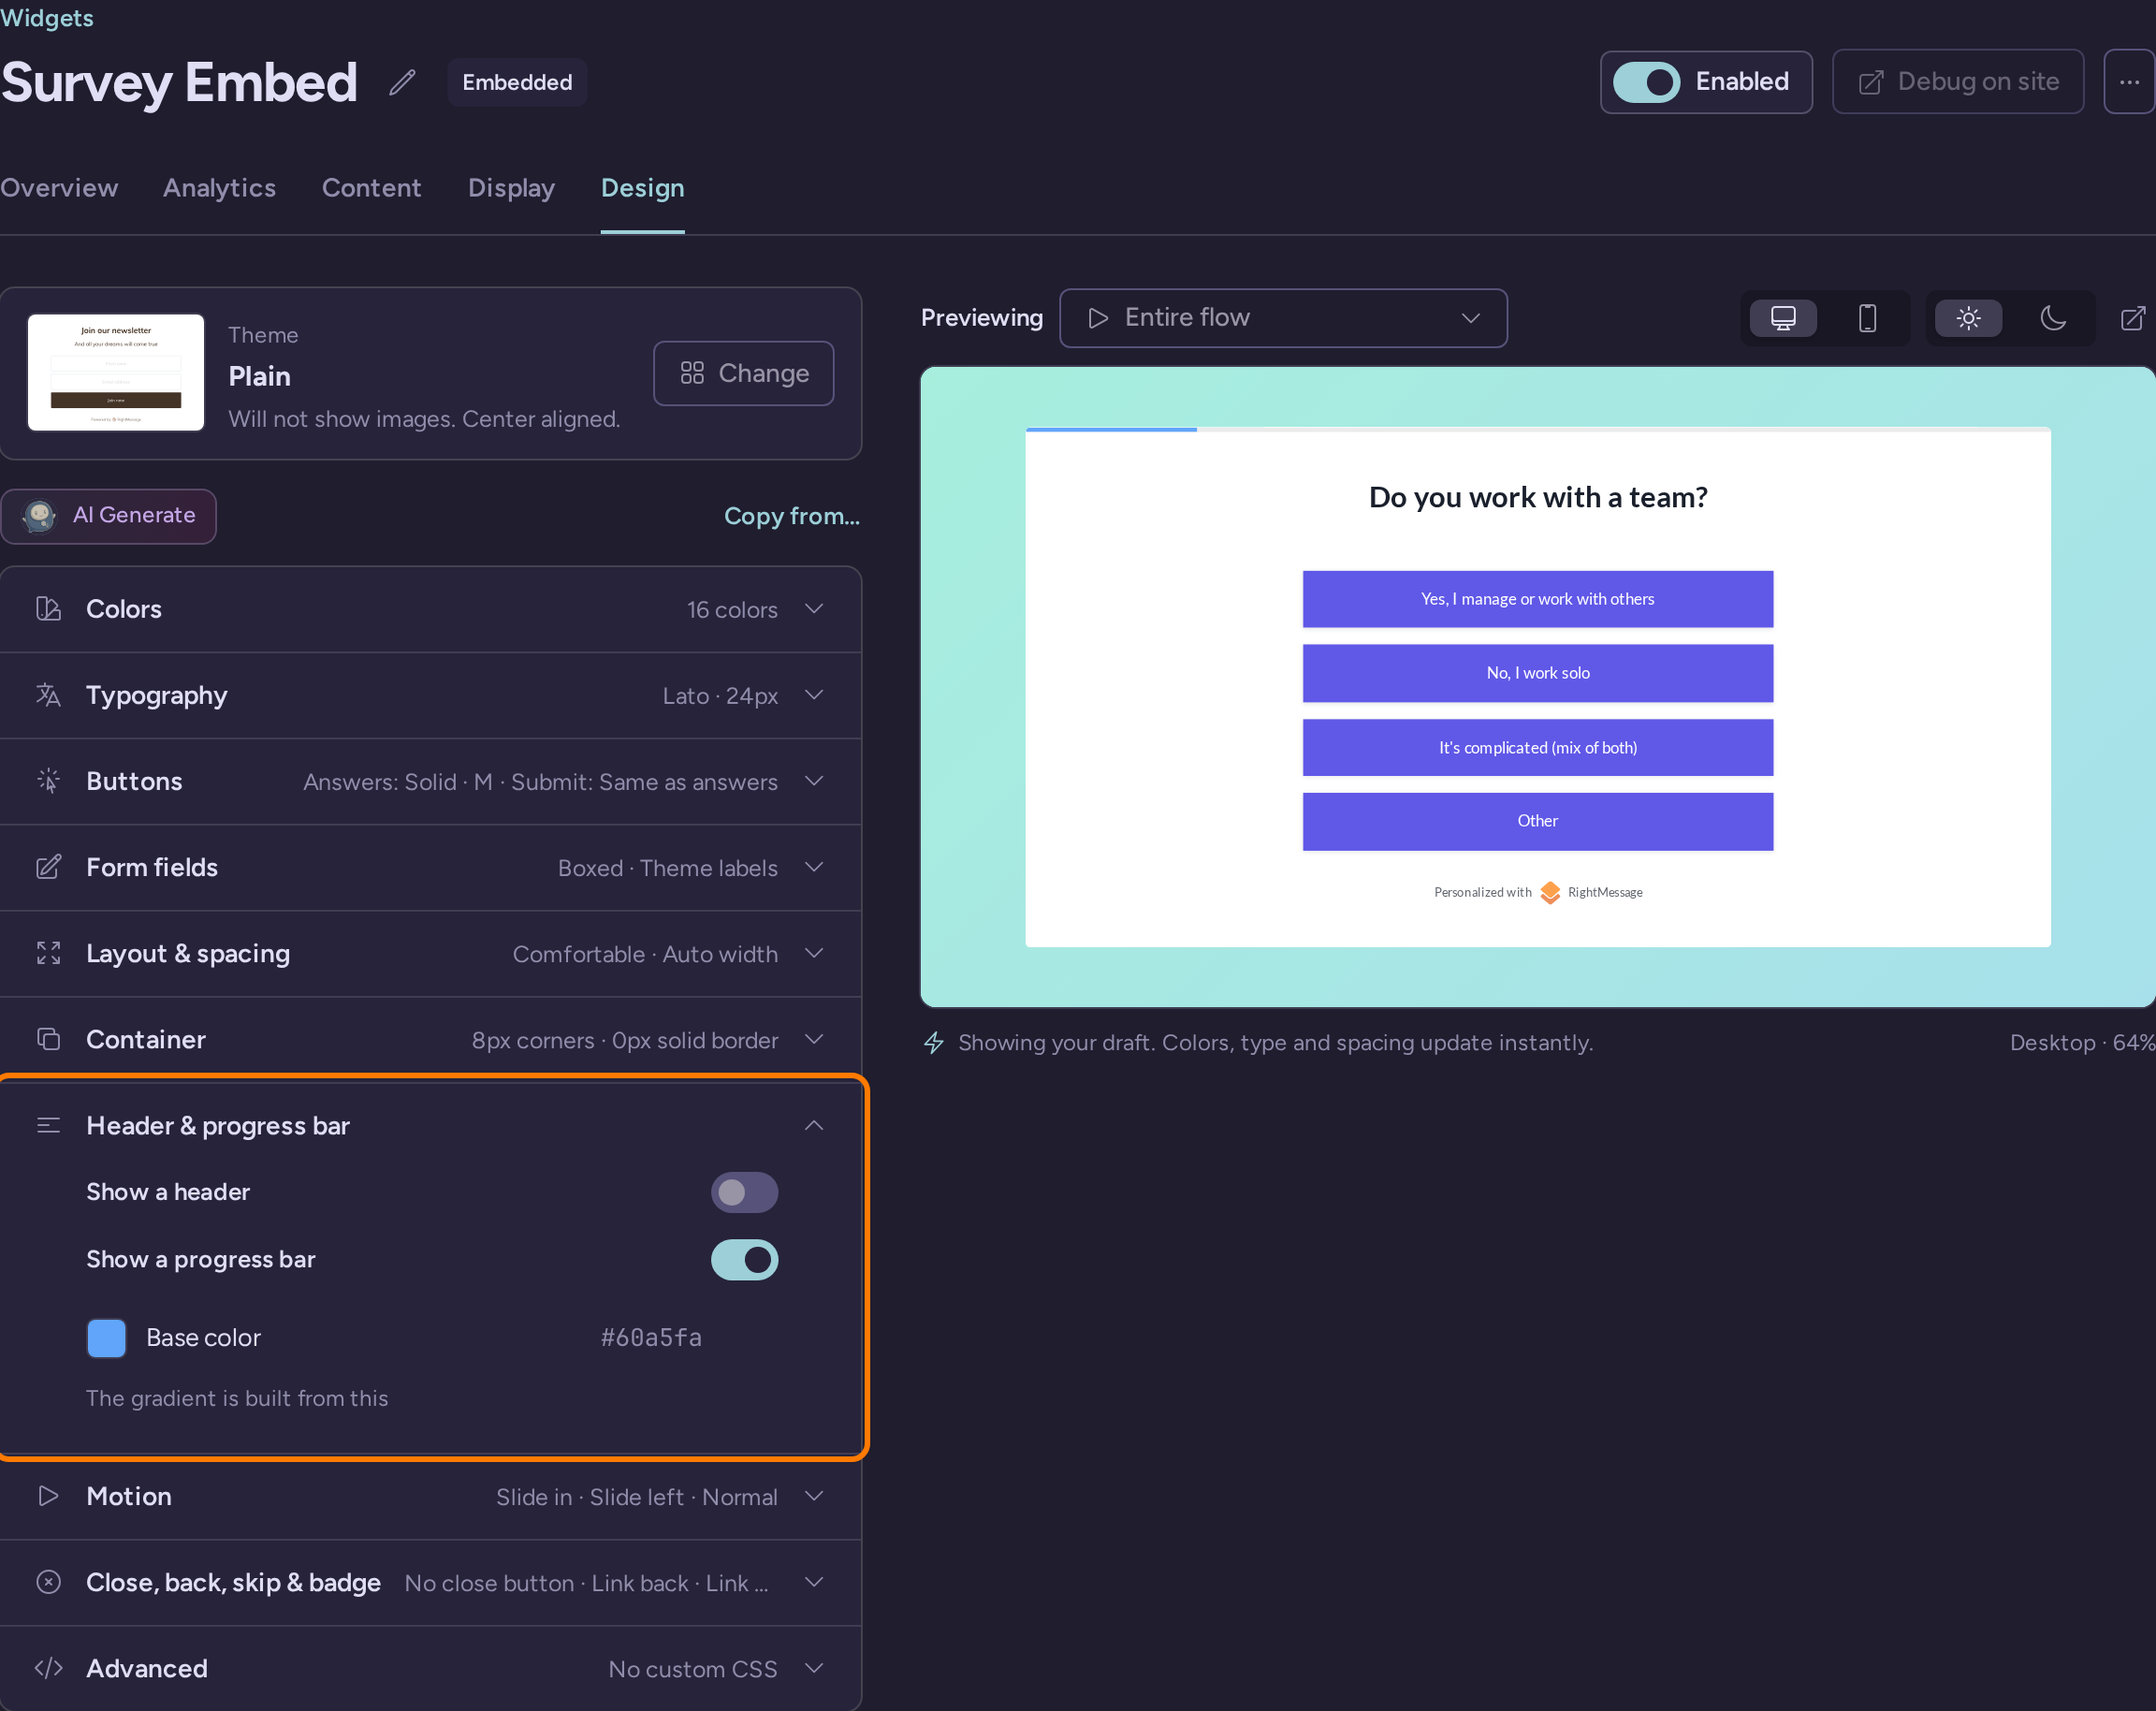
Task: Click the Advanced code brackets icon
Action: coord(48,1668)
